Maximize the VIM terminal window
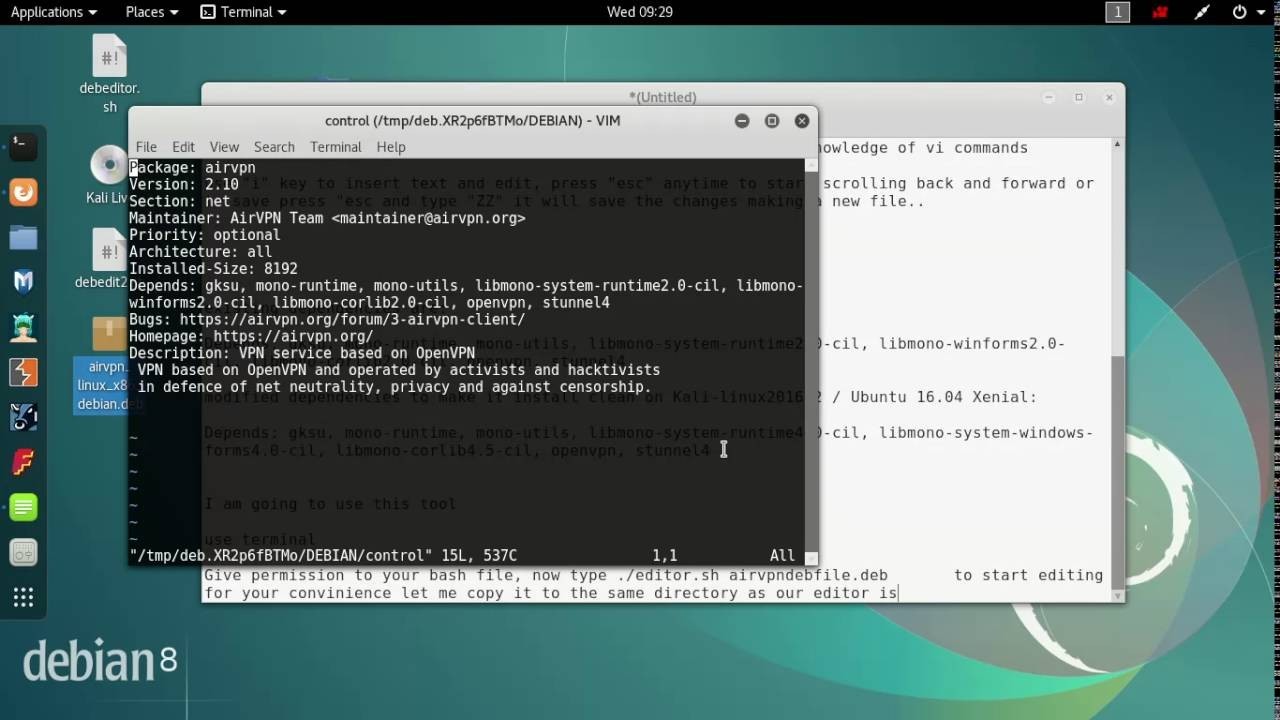Screen dimensions: 1280x720 pos(772,121)
